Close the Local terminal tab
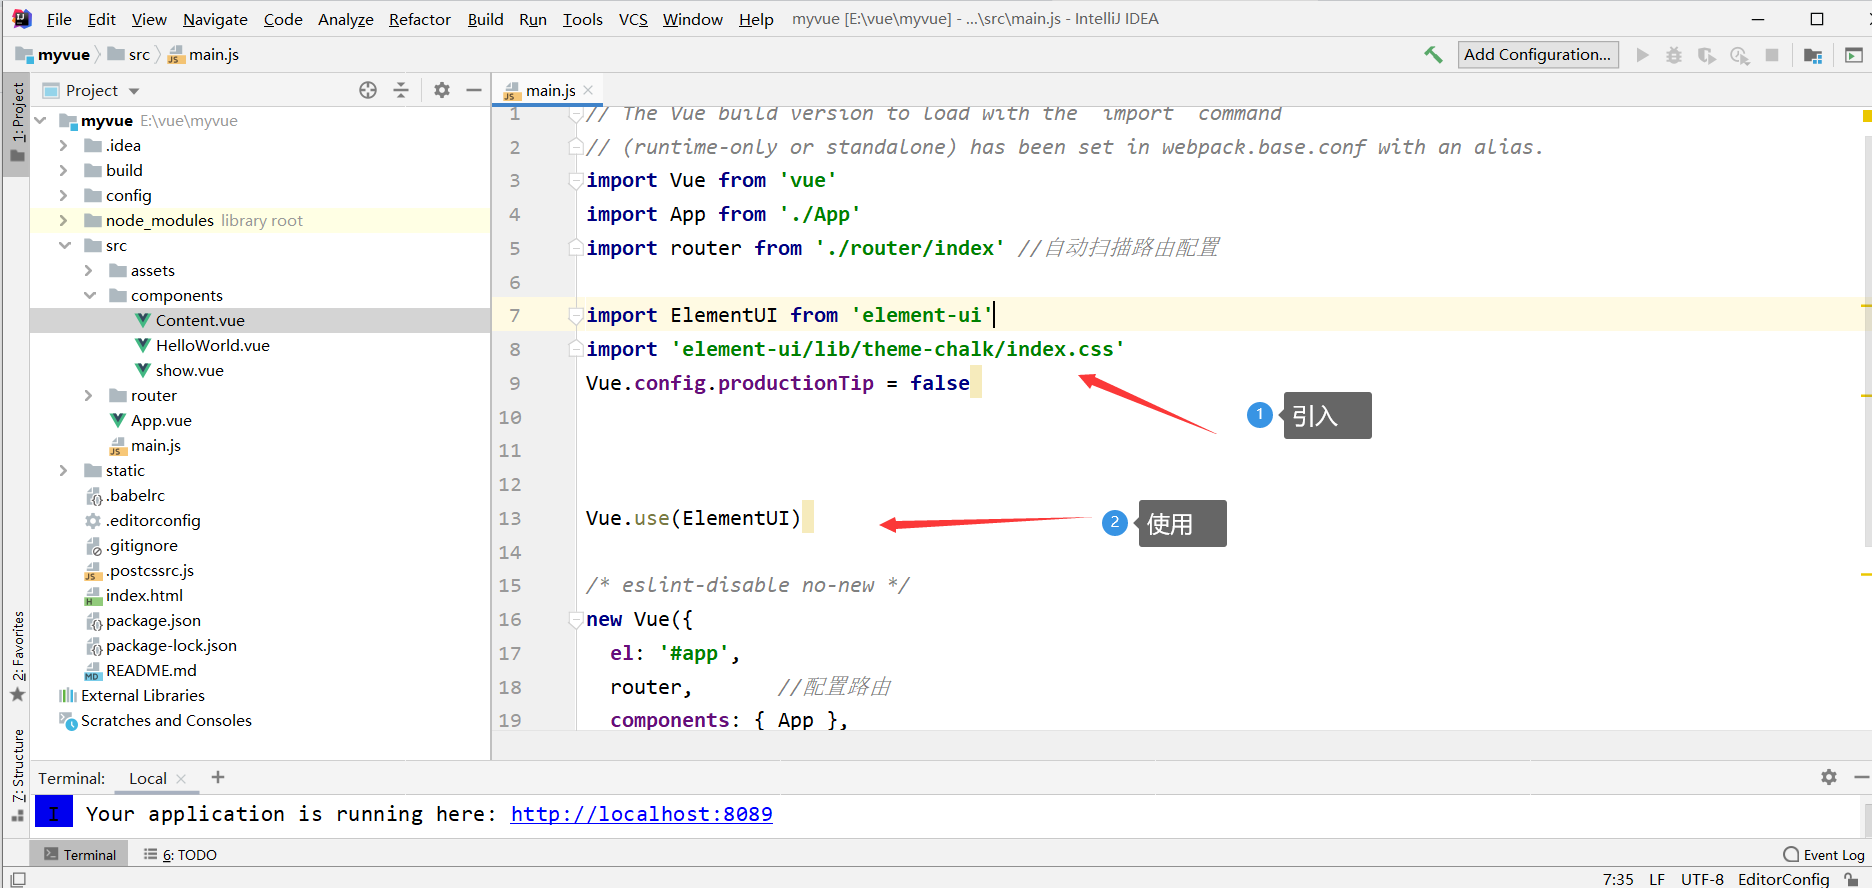 181,779
